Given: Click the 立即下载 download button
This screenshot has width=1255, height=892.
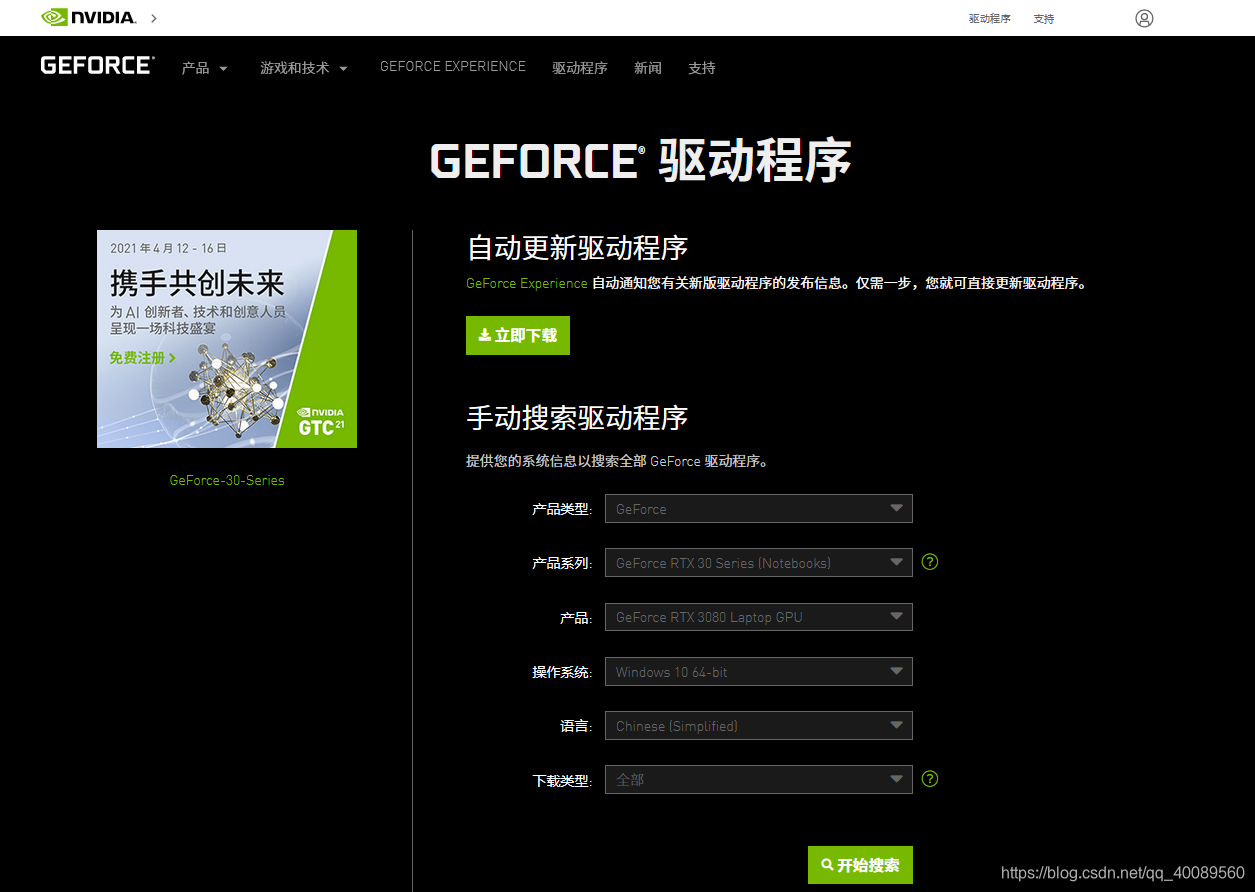Looking at the screenshot, I should (518, 335).
